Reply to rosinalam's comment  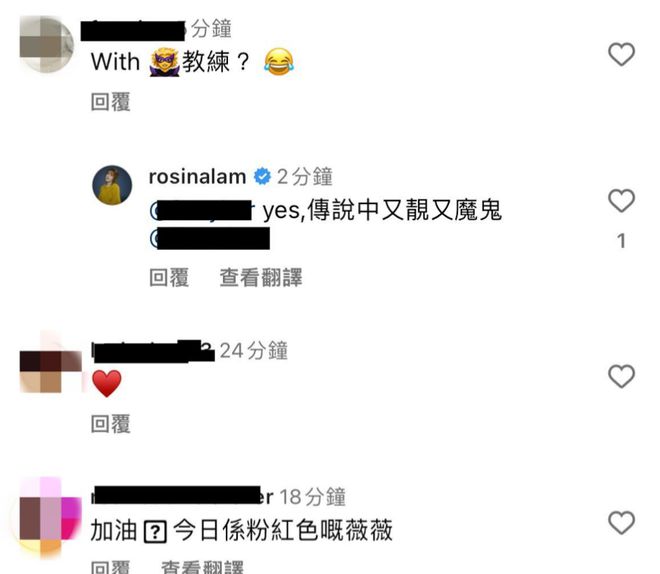pyautogui.click(x=169, y=277)
